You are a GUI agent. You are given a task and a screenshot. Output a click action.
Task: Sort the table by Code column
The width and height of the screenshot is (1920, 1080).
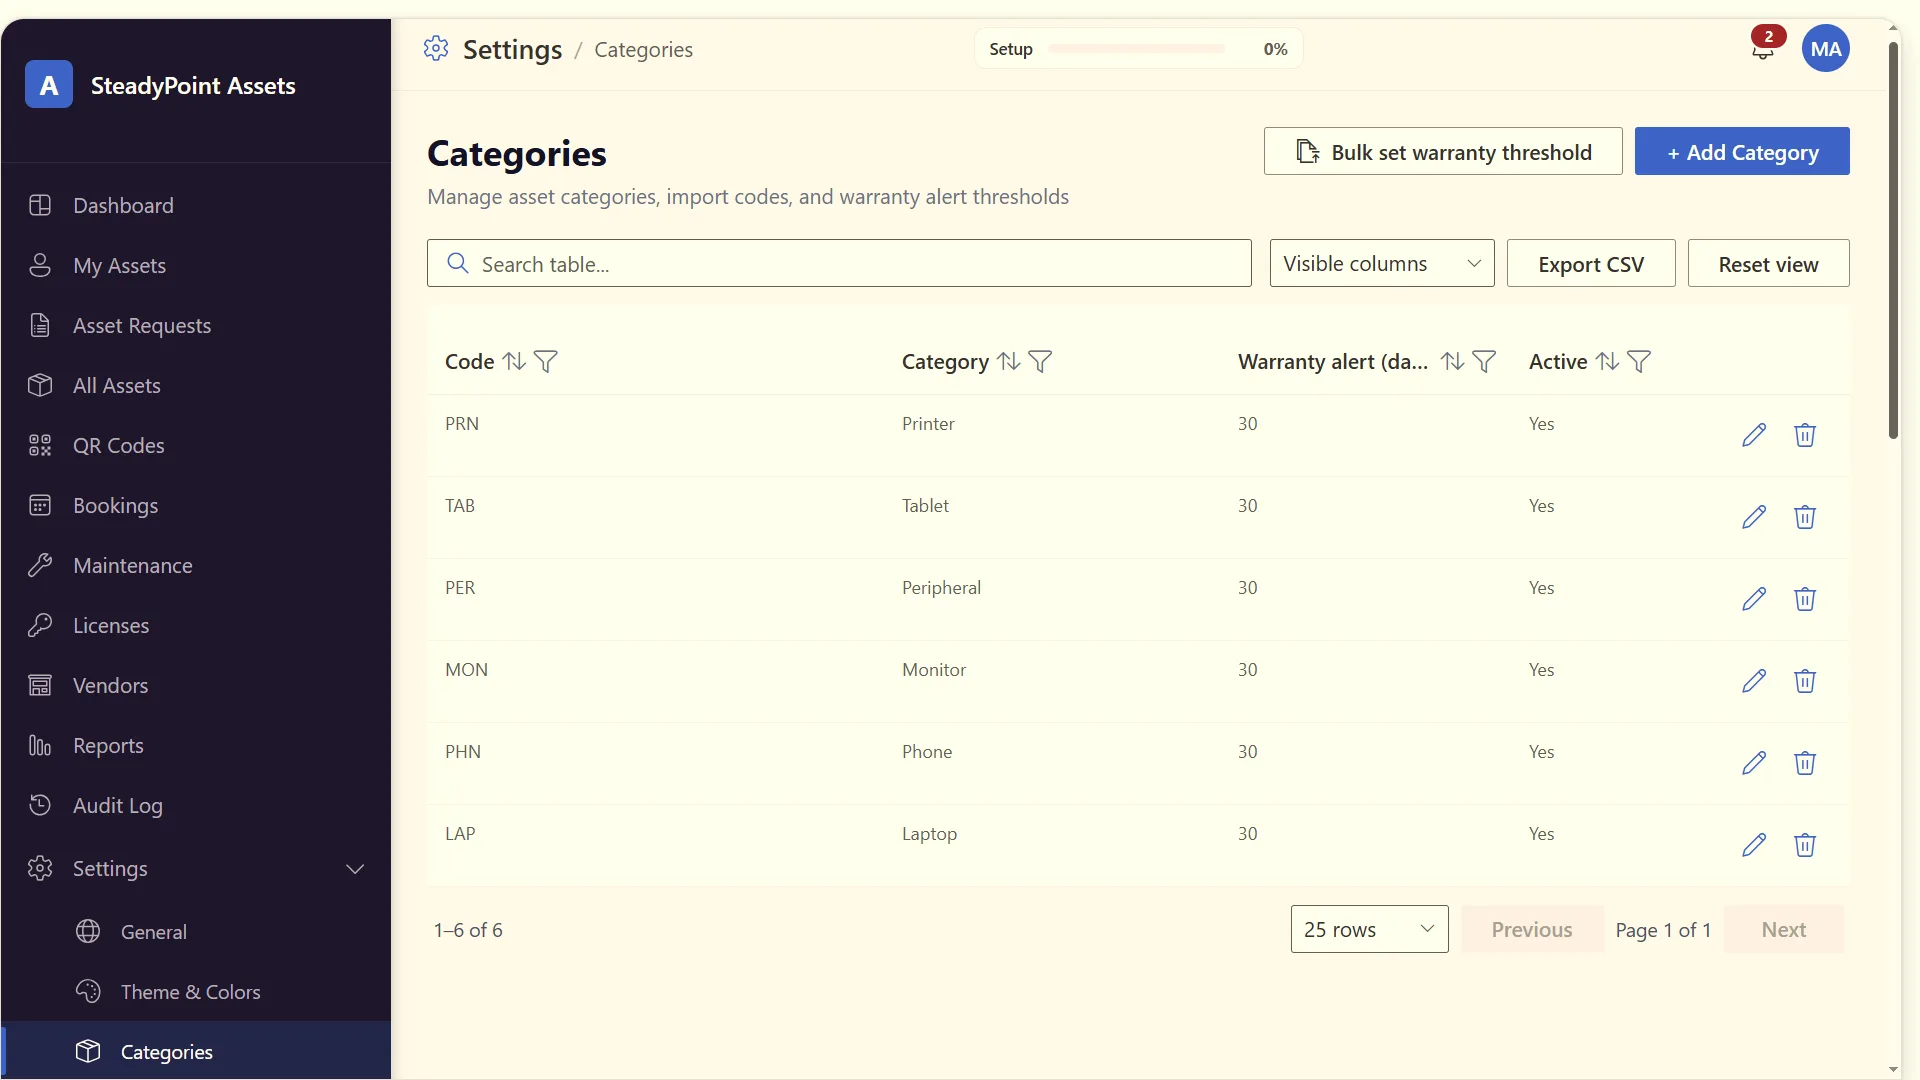[x=514, y=361]
